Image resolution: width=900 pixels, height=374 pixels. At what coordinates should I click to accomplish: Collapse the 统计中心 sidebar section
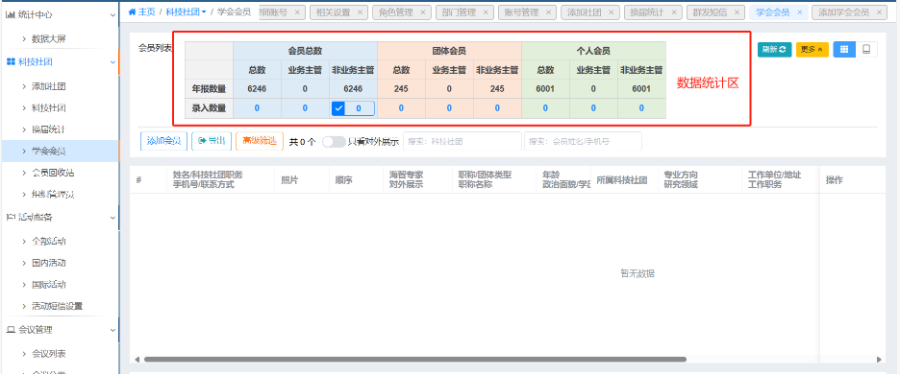tap(112, 14)
